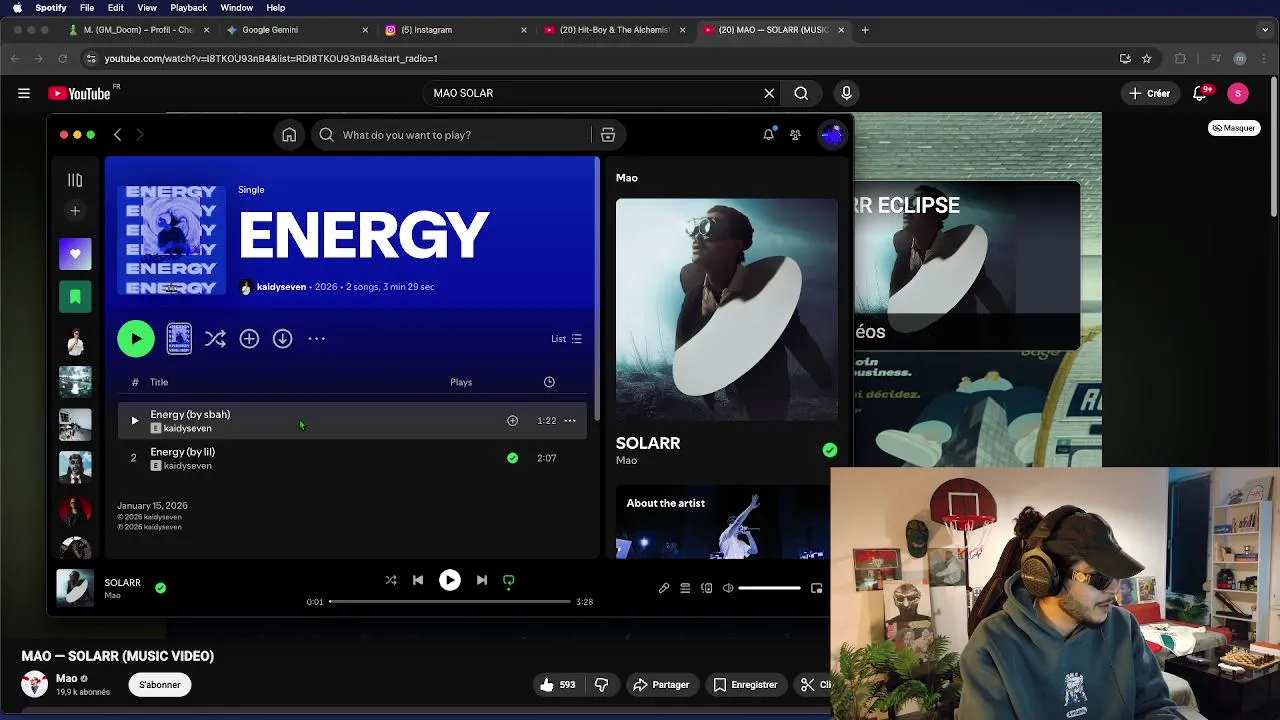Screen dimensions: 1280x720
Task: Open Spotify Browse icon beside search field
Action: 607,135
